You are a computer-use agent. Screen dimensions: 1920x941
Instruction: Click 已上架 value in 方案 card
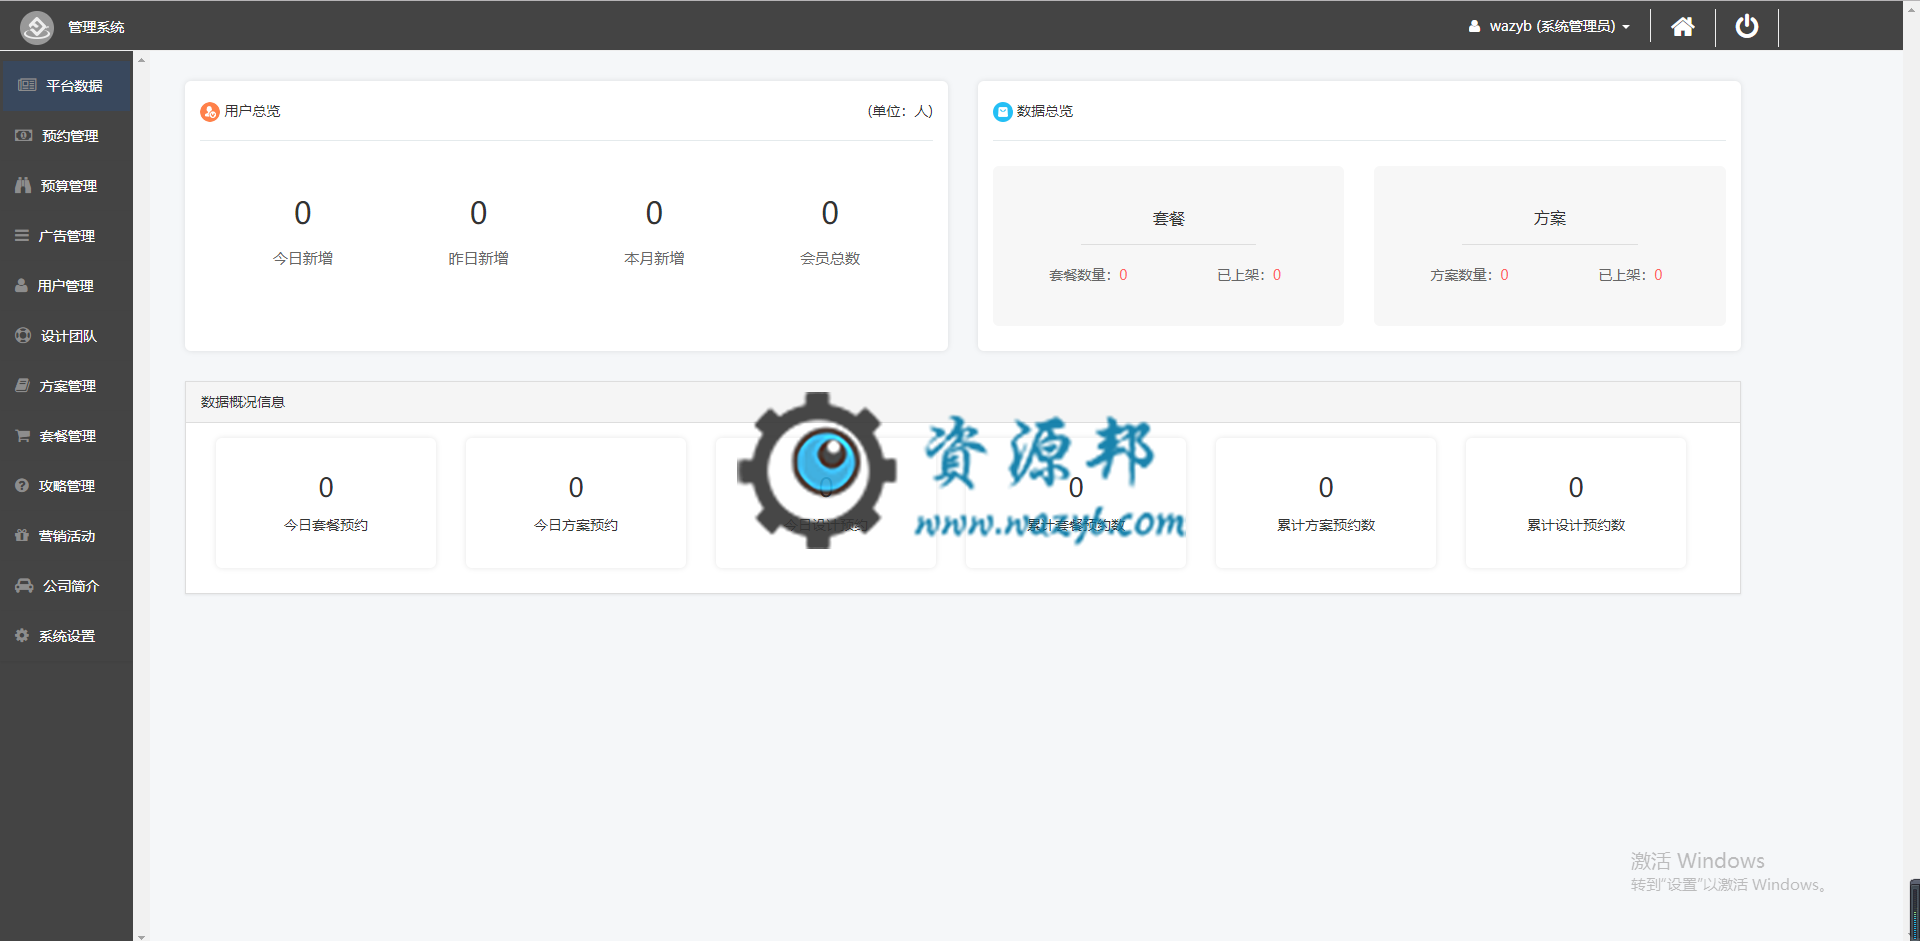1658,275
